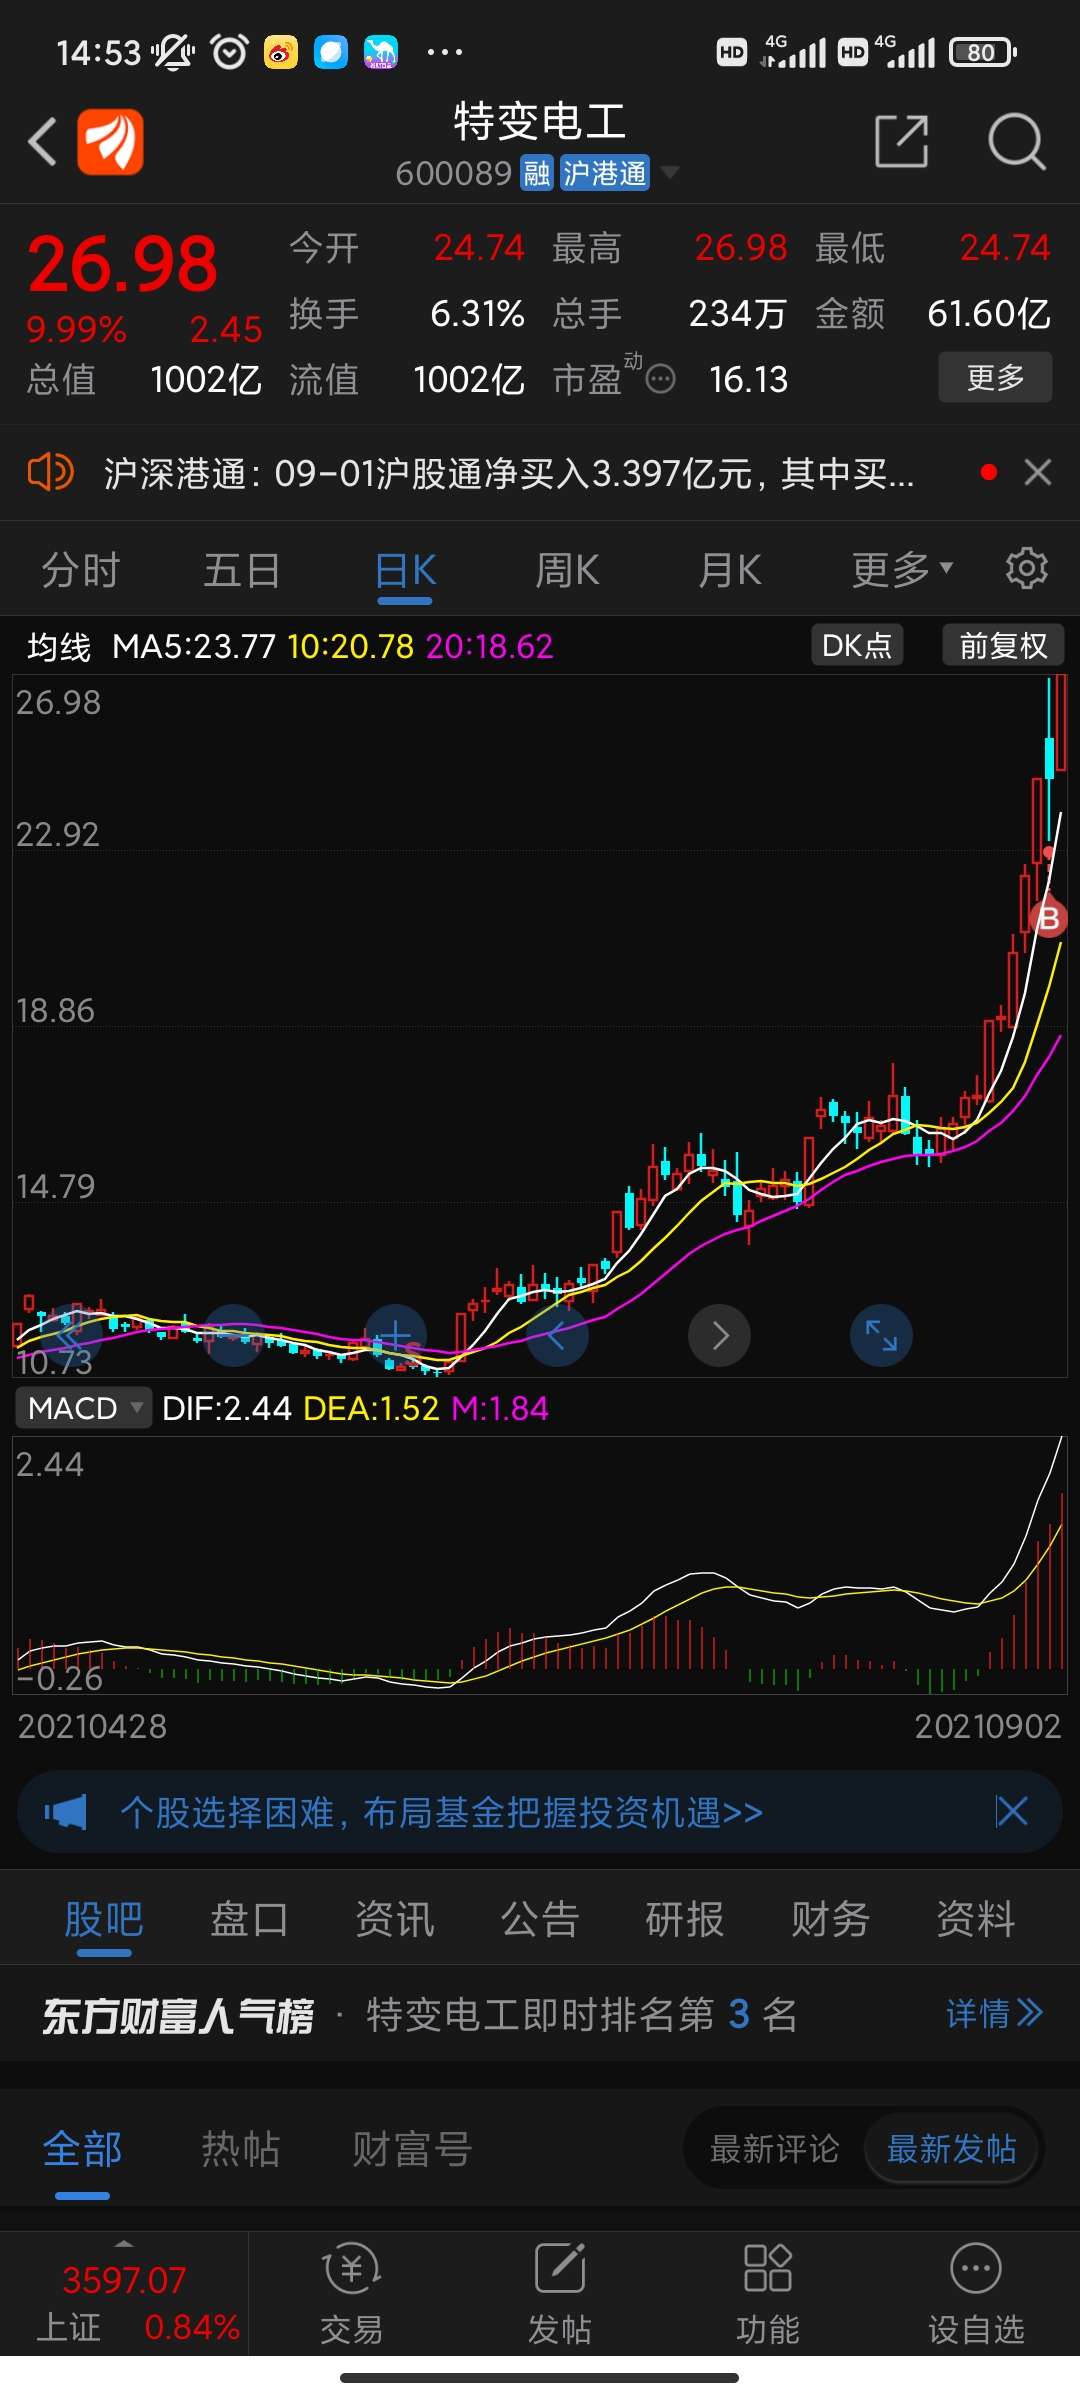Toggle the DK点 indicator
The image size is (1080, 2400).
[x=857, y=645]
